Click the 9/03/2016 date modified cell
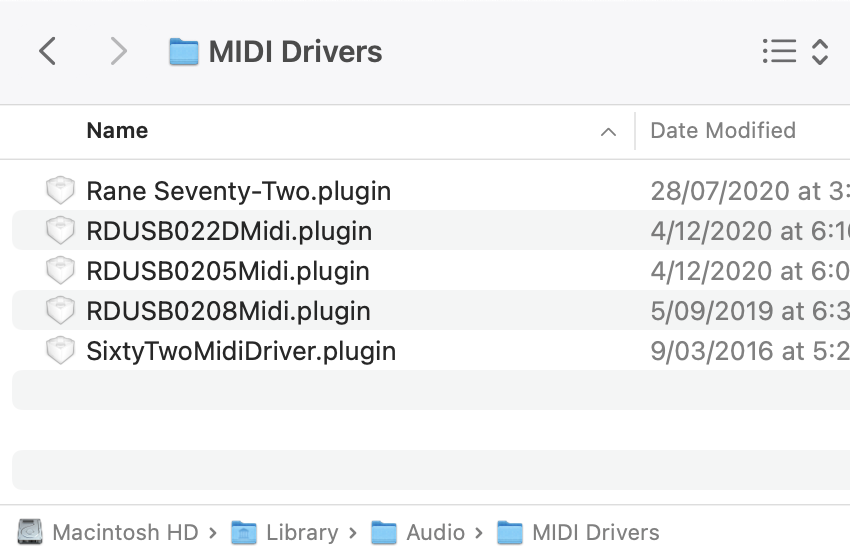 click(x=750, y=351)
